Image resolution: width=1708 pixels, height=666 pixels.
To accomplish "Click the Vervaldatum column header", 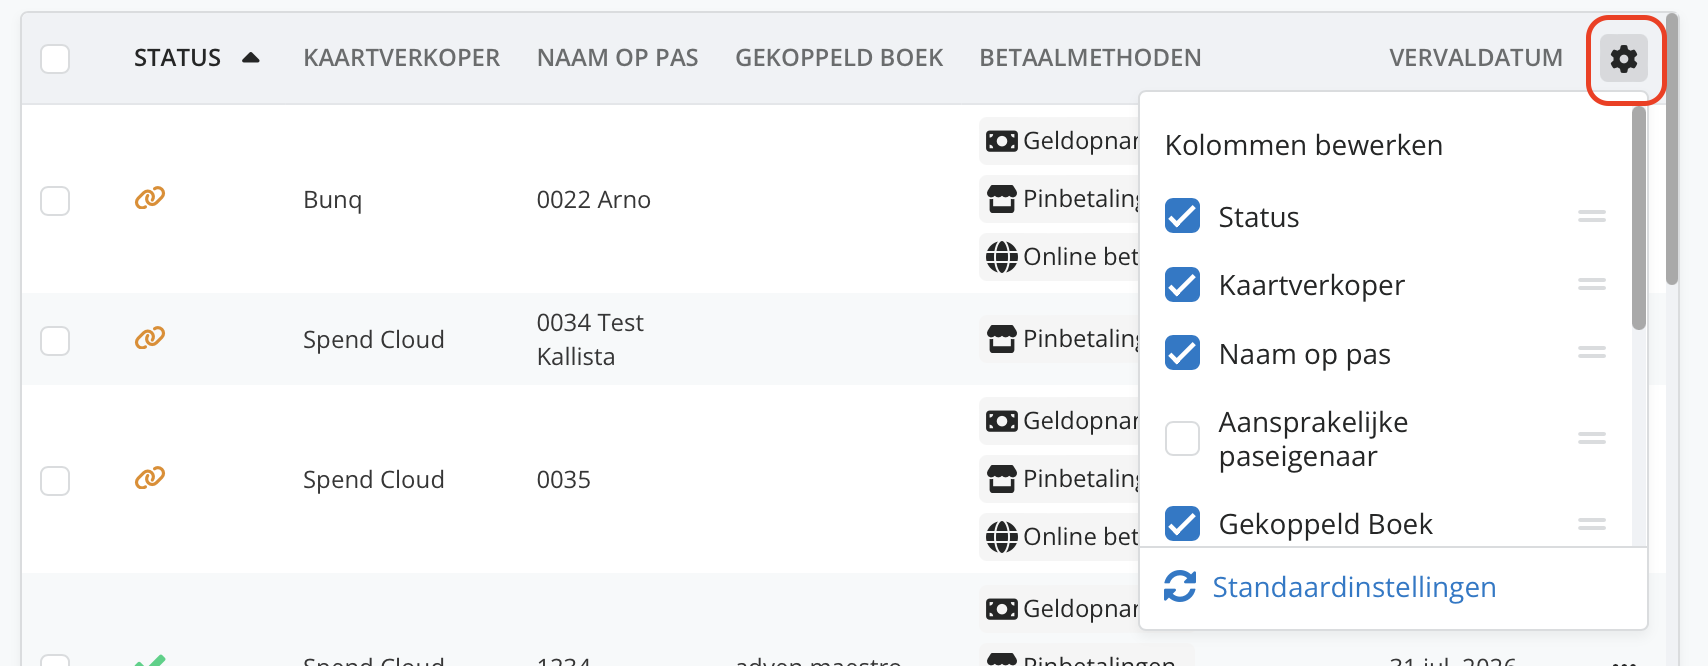I will click(x=1475, y=58).
